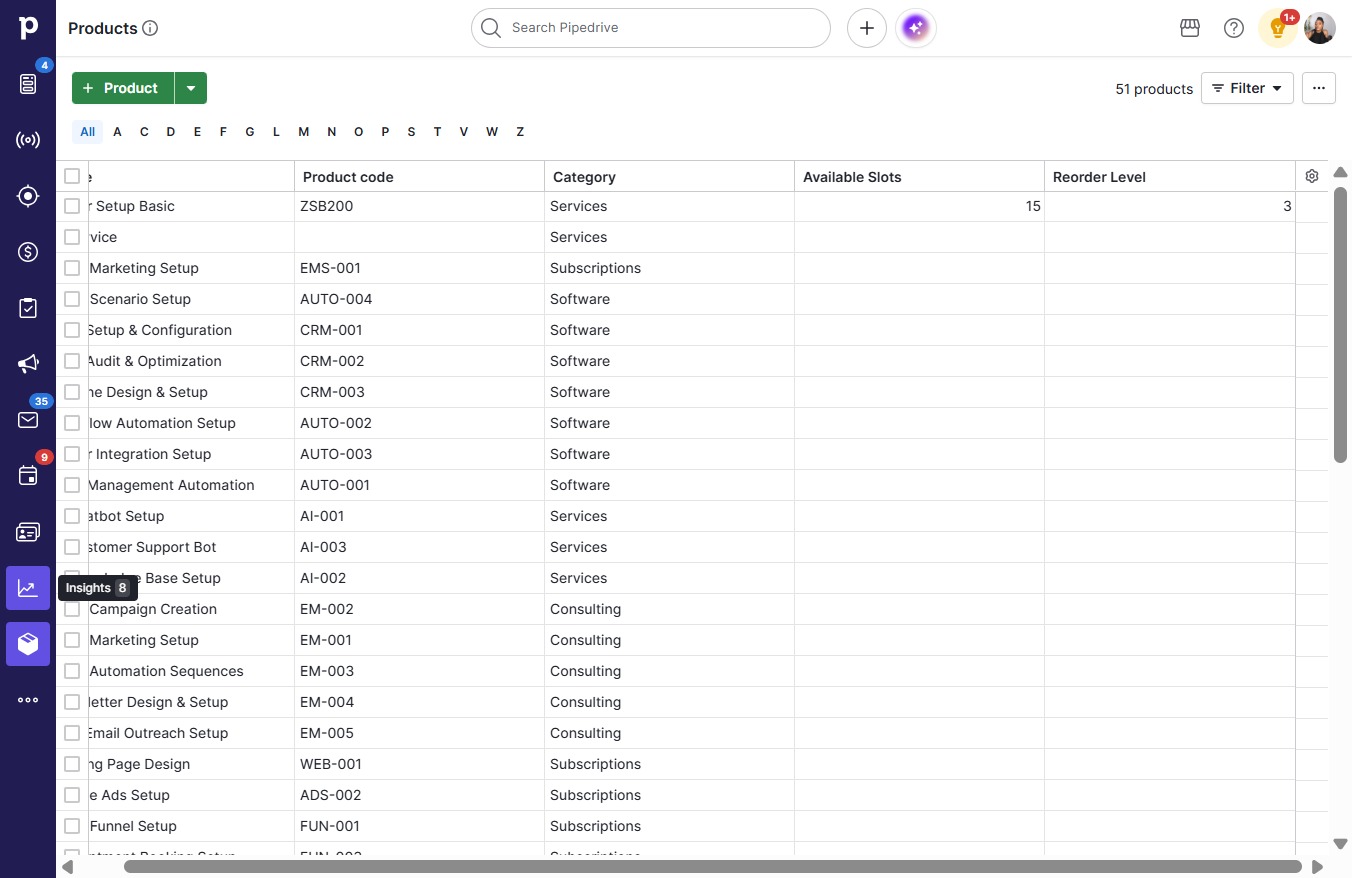Click the green add Product button
Viewport: 1352px width, 878px height.
[123, 88]
